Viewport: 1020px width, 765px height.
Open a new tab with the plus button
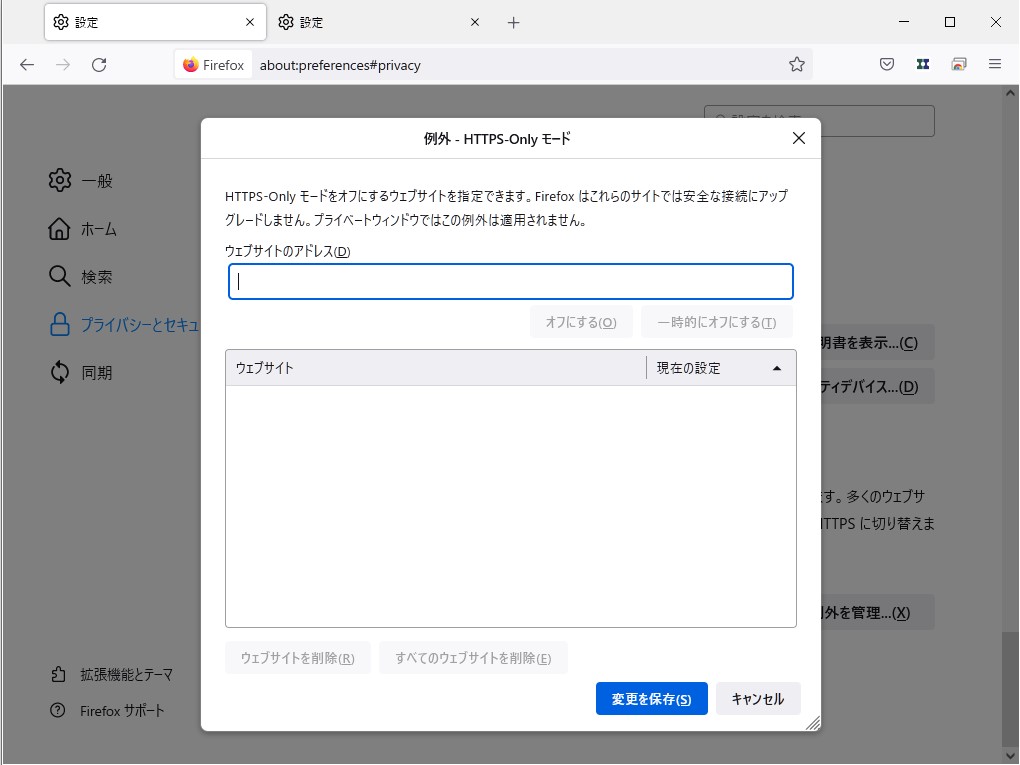coord(513,21)
